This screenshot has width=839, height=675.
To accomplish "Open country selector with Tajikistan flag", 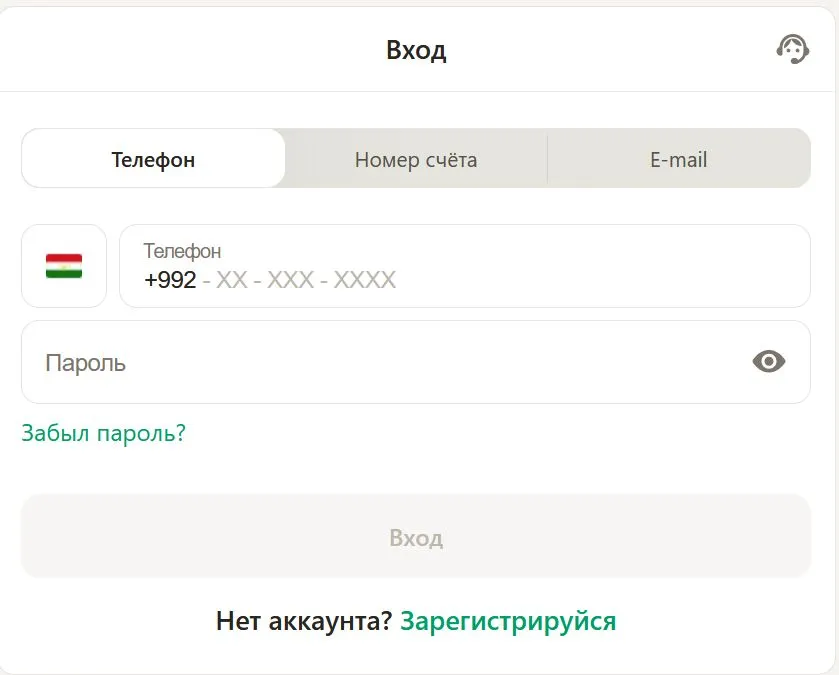I will 64,266.
